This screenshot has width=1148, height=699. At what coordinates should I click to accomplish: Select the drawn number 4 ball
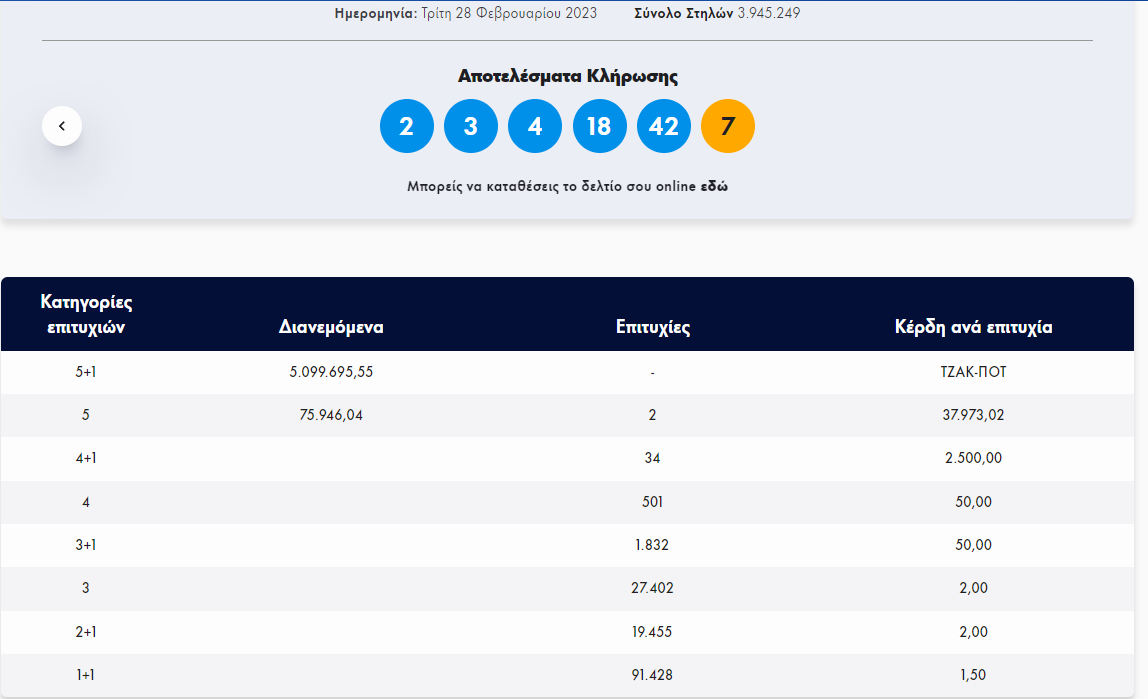(535, 126)
